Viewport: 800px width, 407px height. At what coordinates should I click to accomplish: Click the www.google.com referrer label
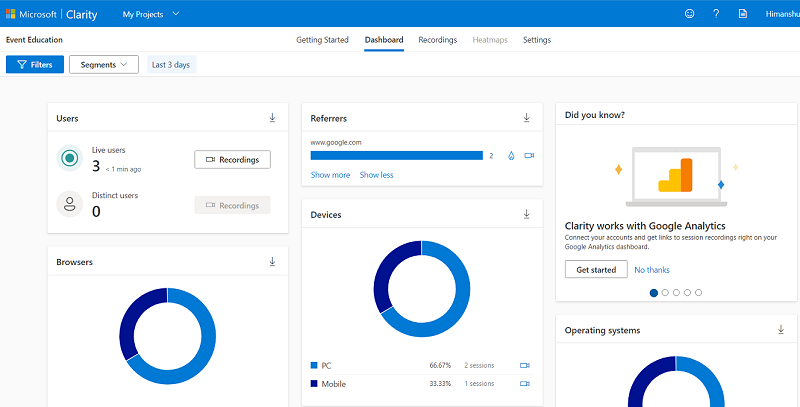(x=336, y=142)
